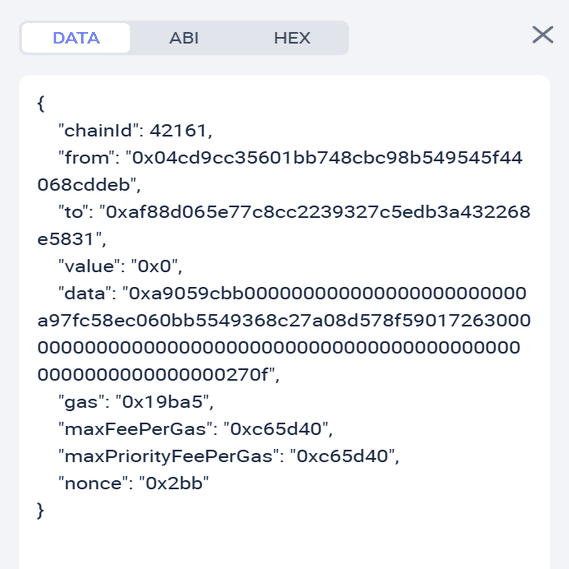Click the "from" key label
Screen dimensions: 569x569
tap(86, 158)
